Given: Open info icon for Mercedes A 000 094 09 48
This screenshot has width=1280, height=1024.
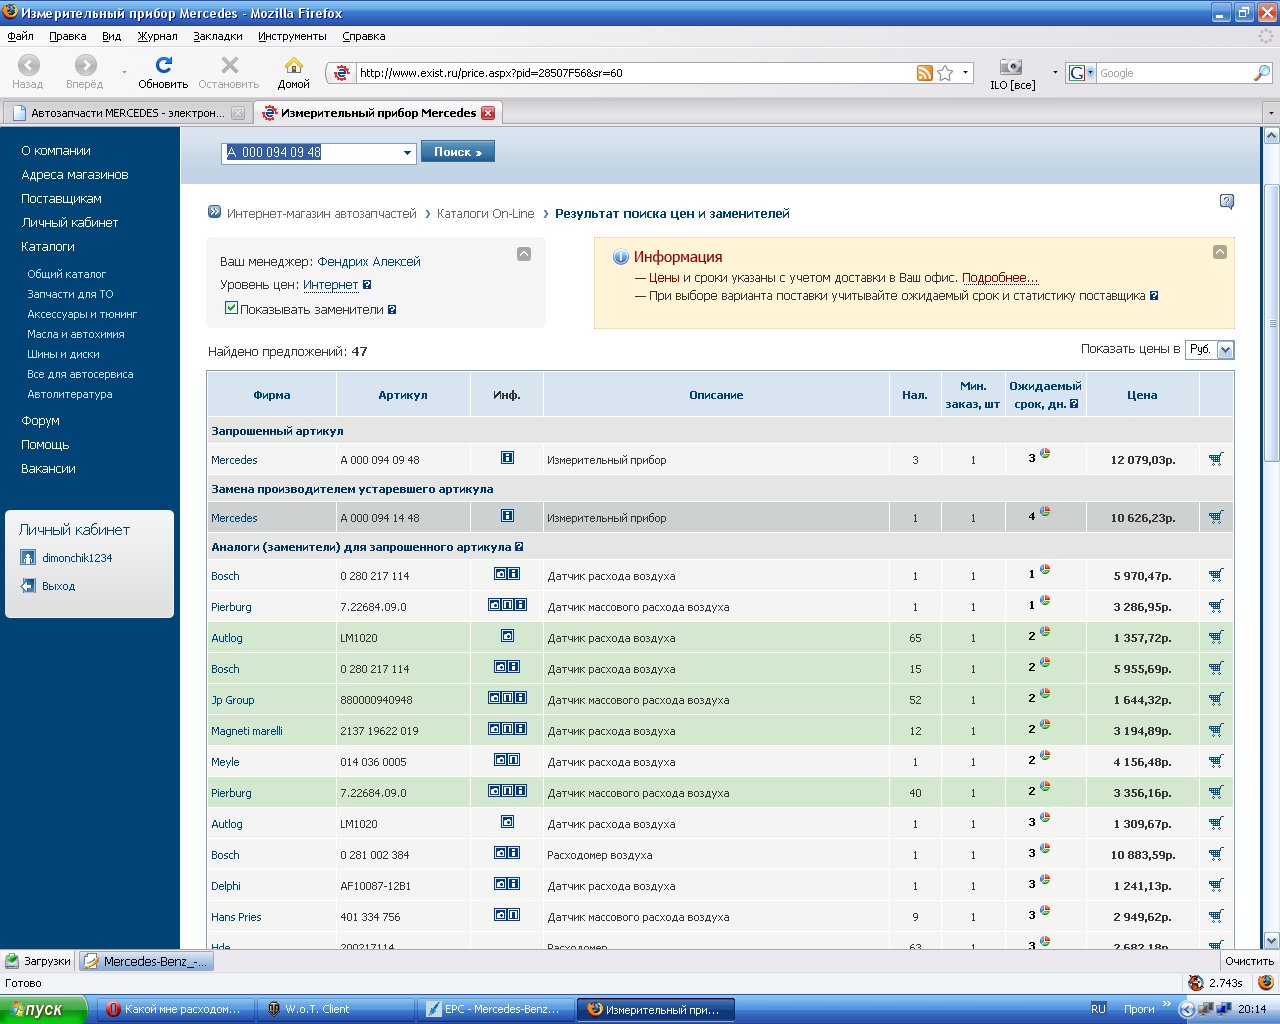Looking at the screenshot, I should click(x=507, y=458).
